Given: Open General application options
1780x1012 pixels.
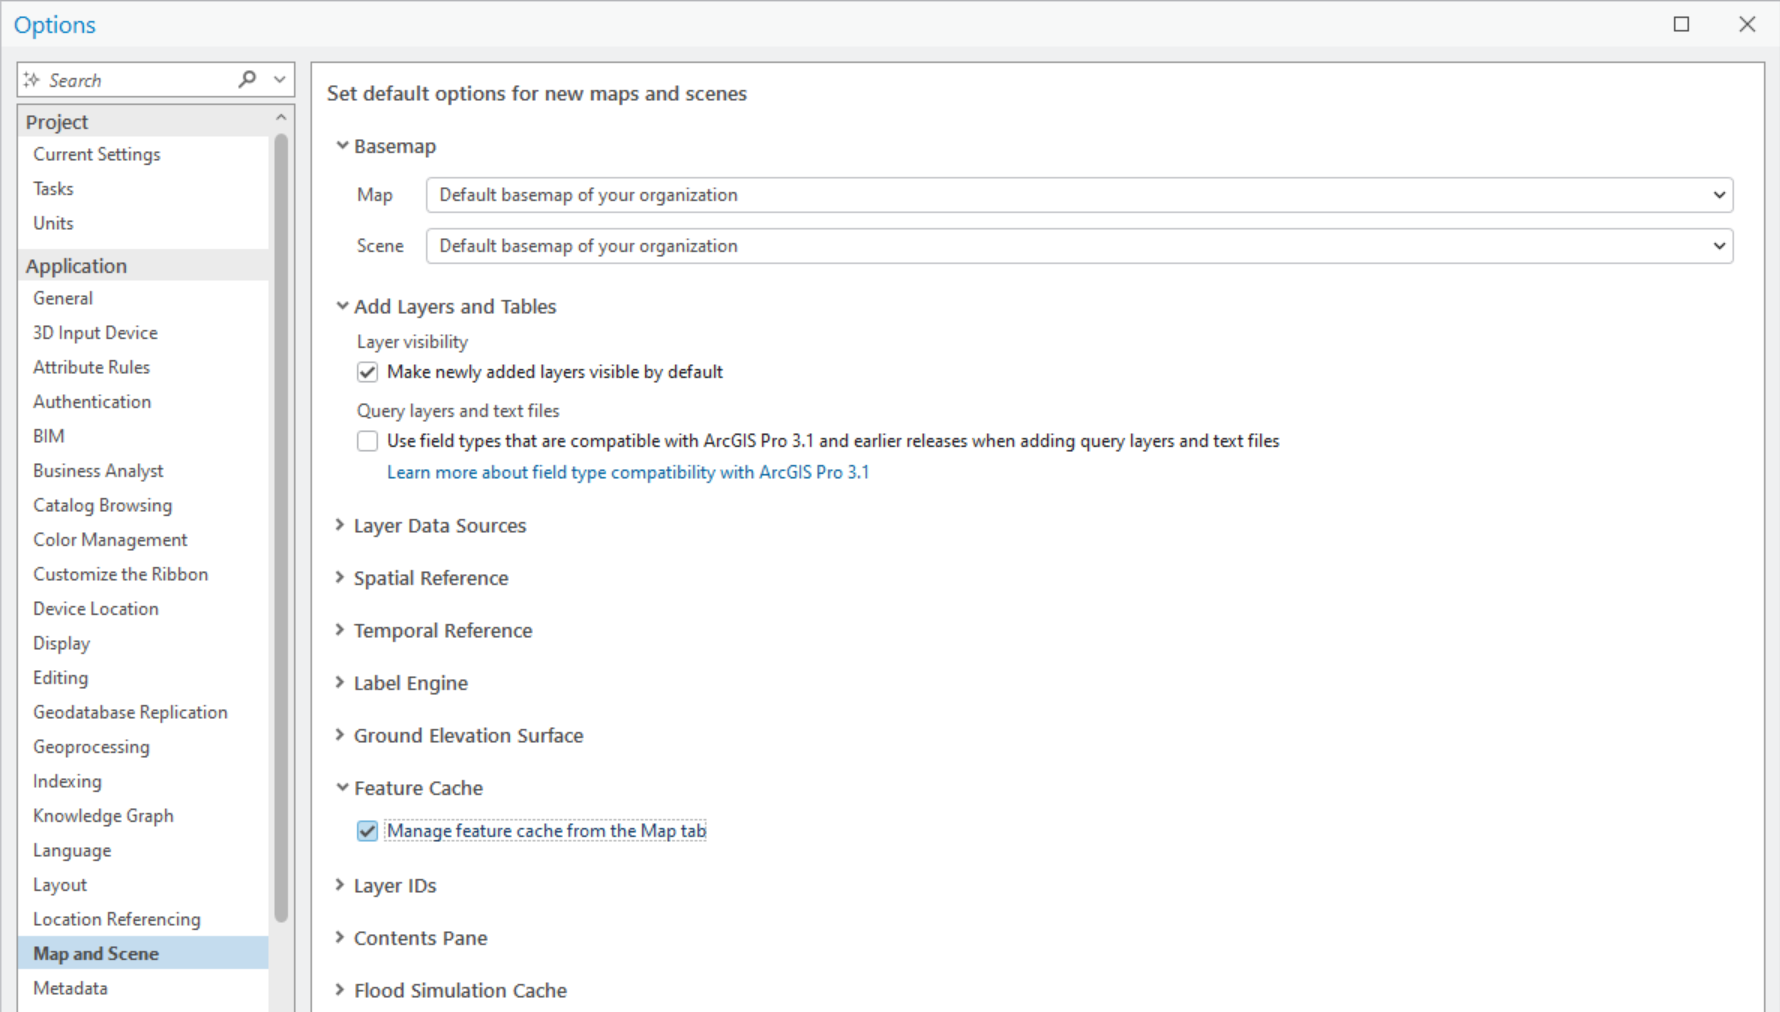Looking at the screenshot, I should coord(63,298).
